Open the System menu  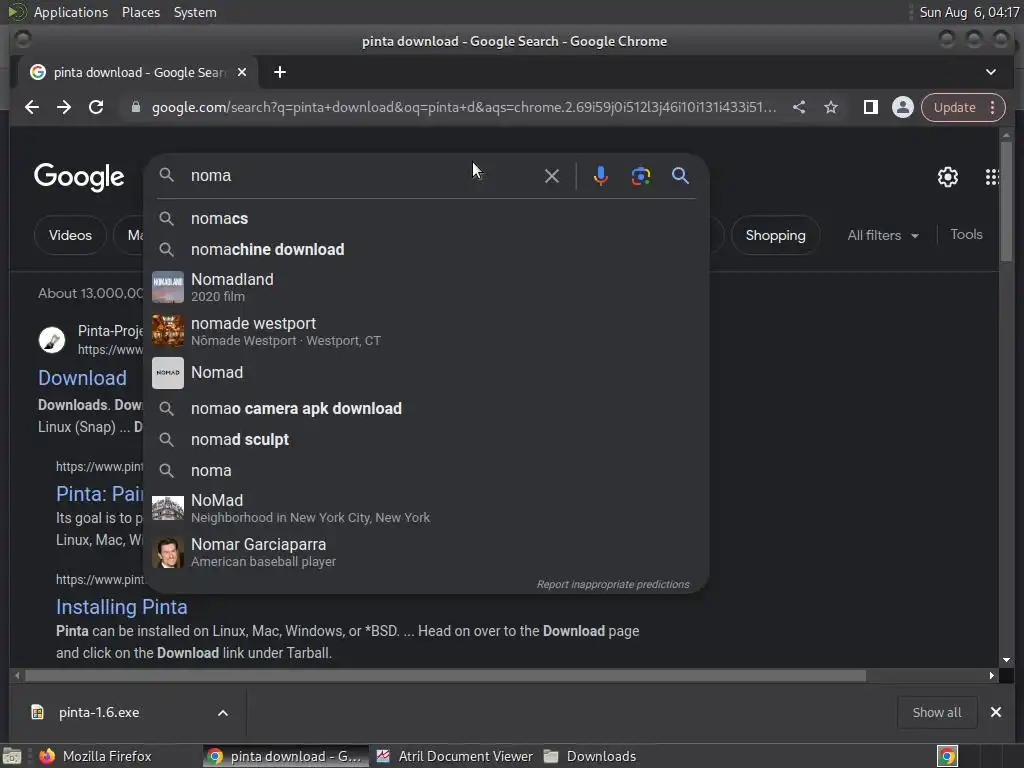coord(195,12)
